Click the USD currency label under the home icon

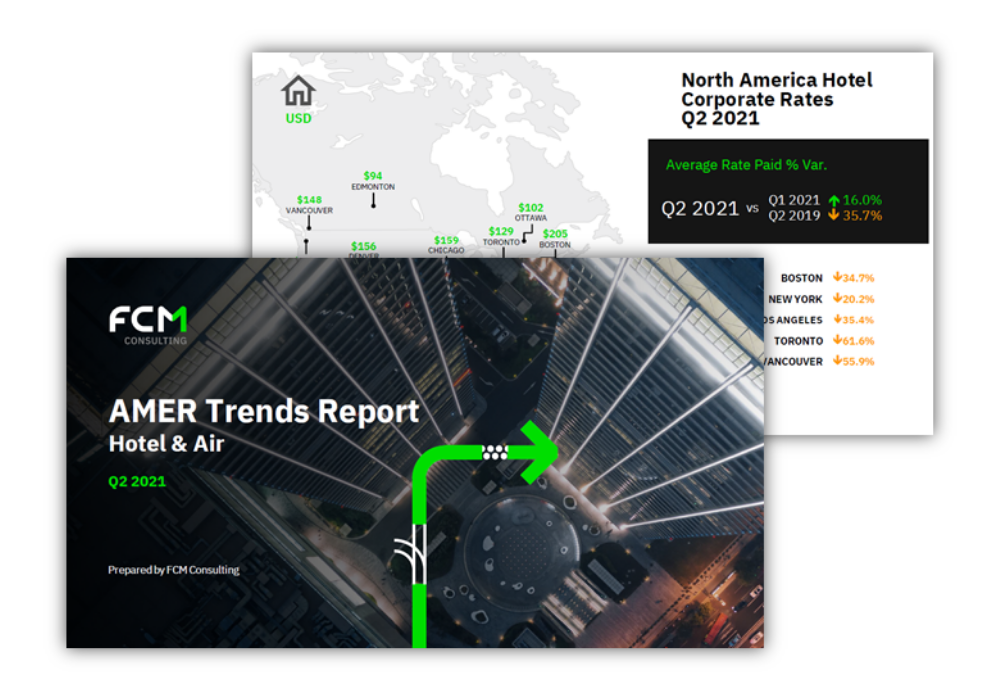click(297, 118)
